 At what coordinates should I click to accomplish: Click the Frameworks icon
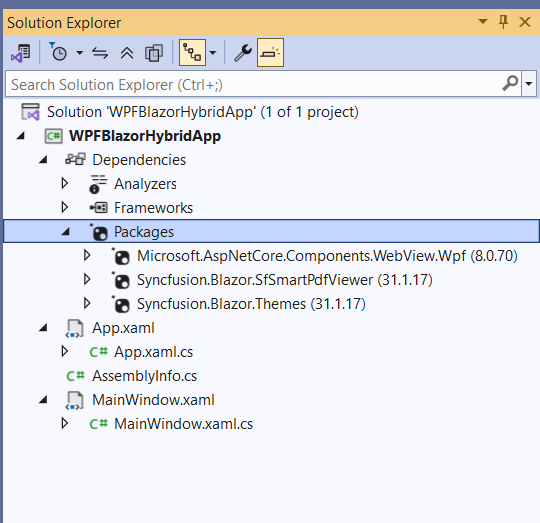tap(98, 208)
